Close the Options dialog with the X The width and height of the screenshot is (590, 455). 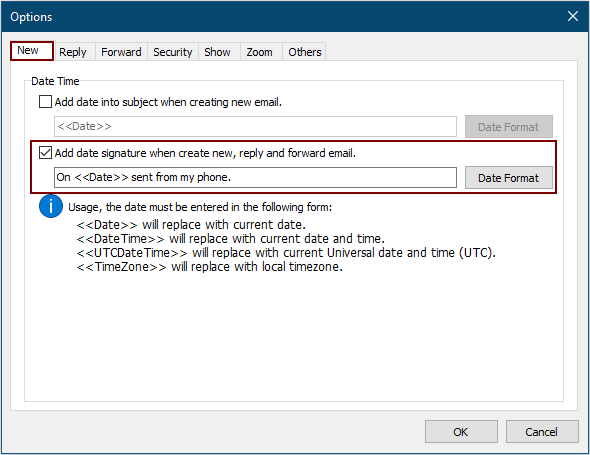coord(572,16)
